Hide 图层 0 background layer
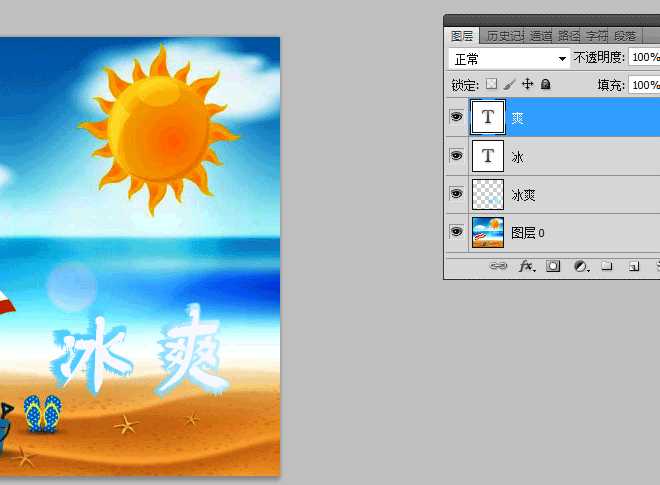Image resolution: width=660 pixels, height=485 pixels. click(x=456, y=232)
